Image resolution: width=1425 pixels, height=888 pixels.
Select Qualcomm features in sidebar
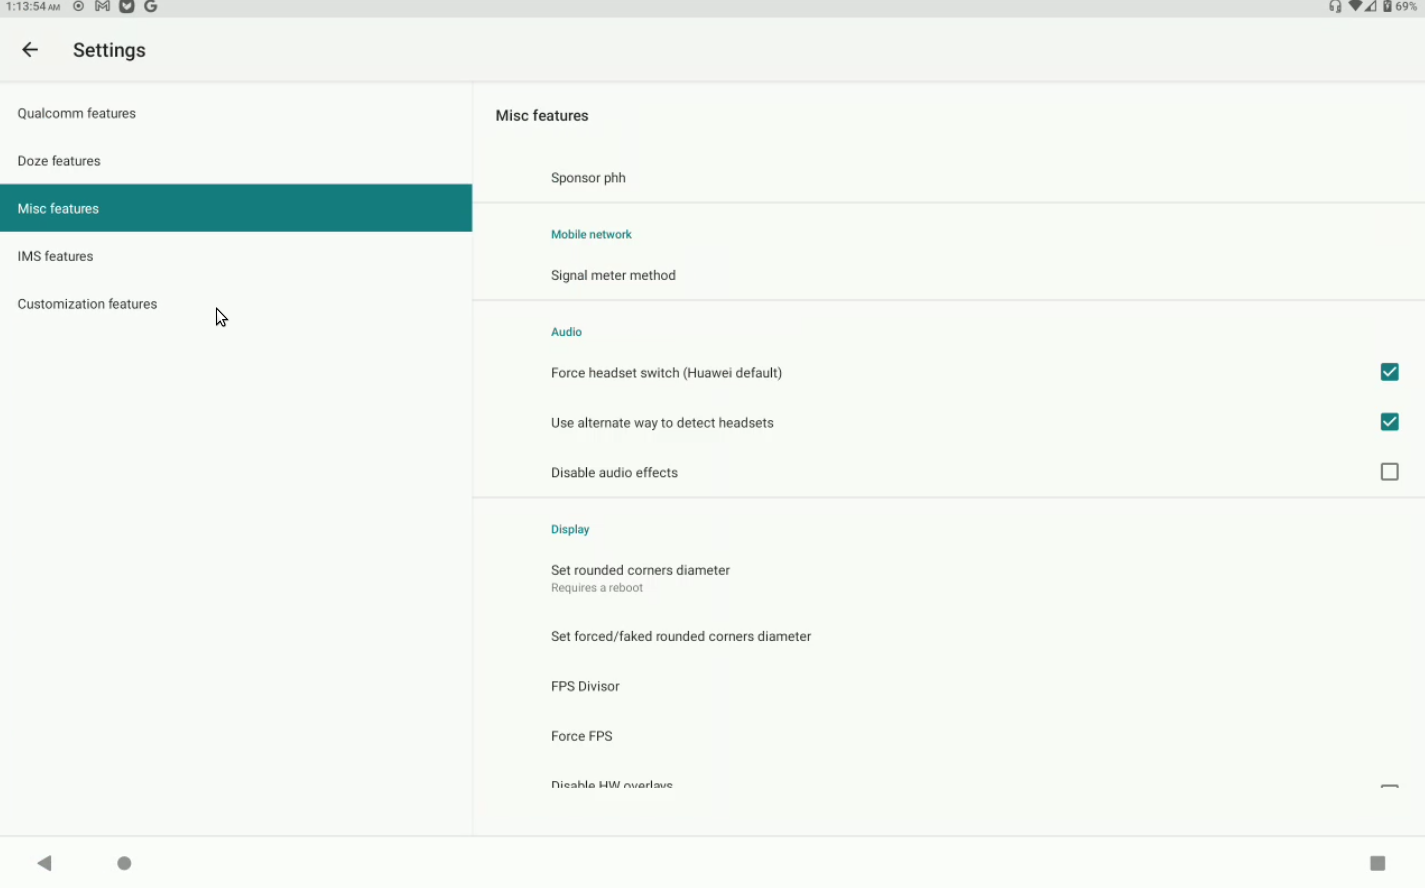(77, 113)
